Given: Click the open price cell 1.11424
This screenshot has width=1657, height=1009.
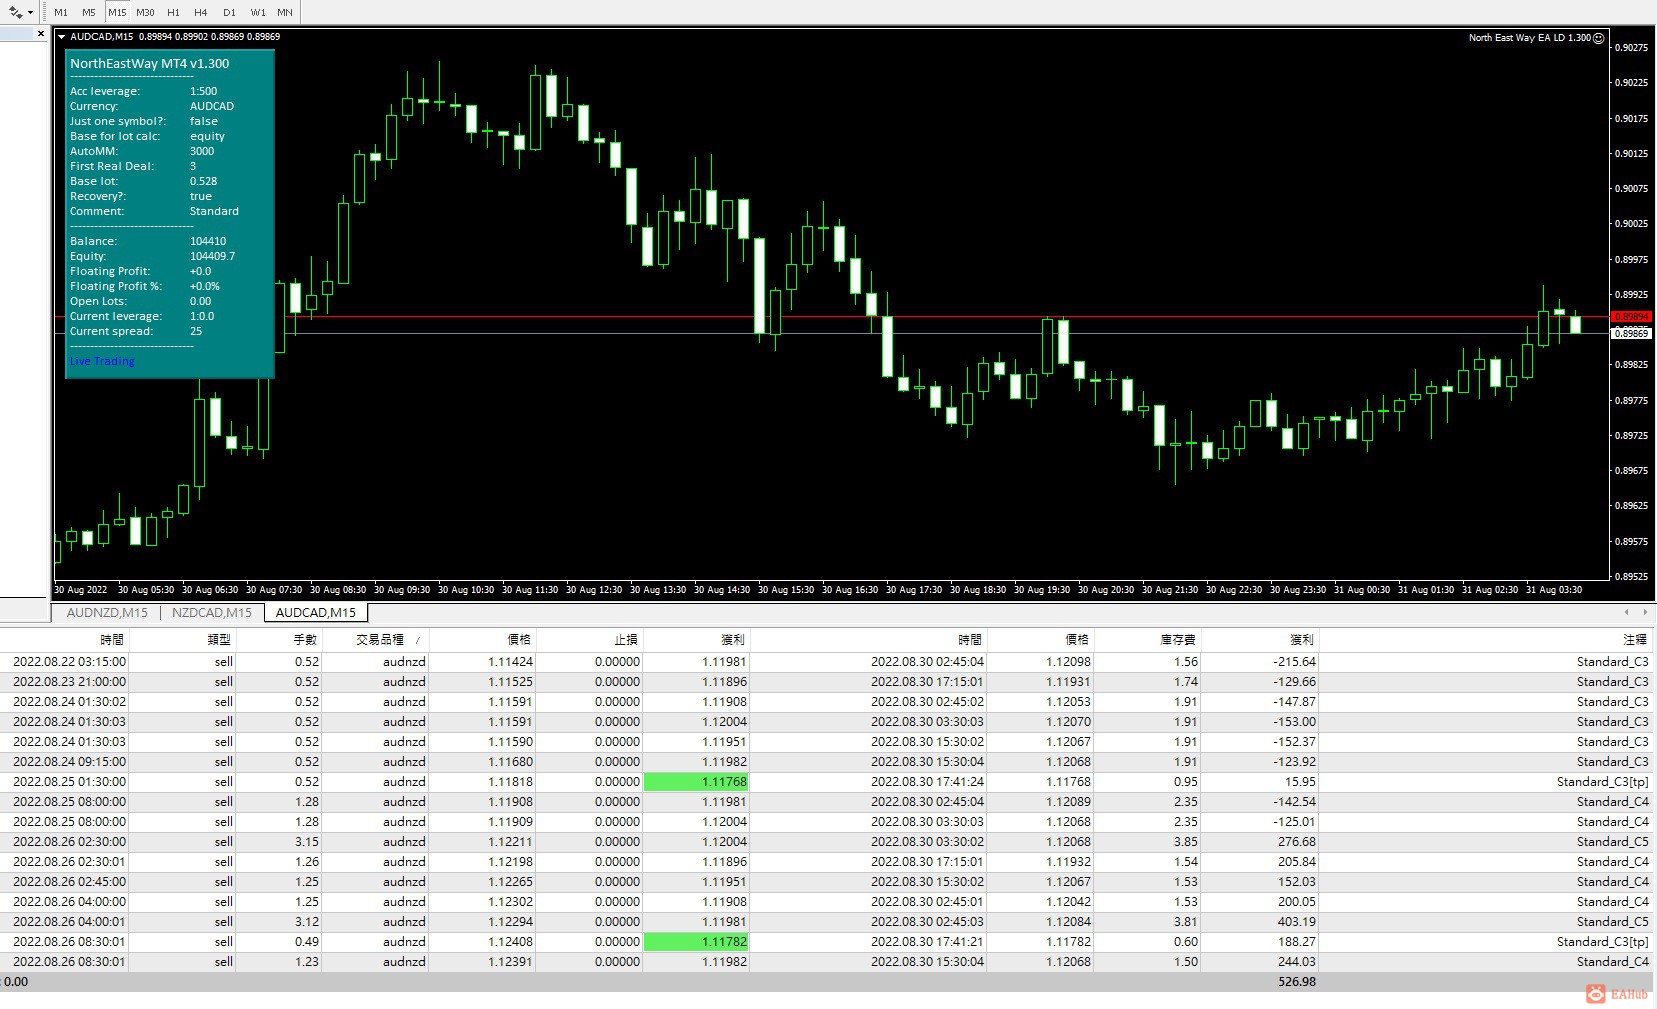Looking at the screenshot, I should (x=511, y=662).
